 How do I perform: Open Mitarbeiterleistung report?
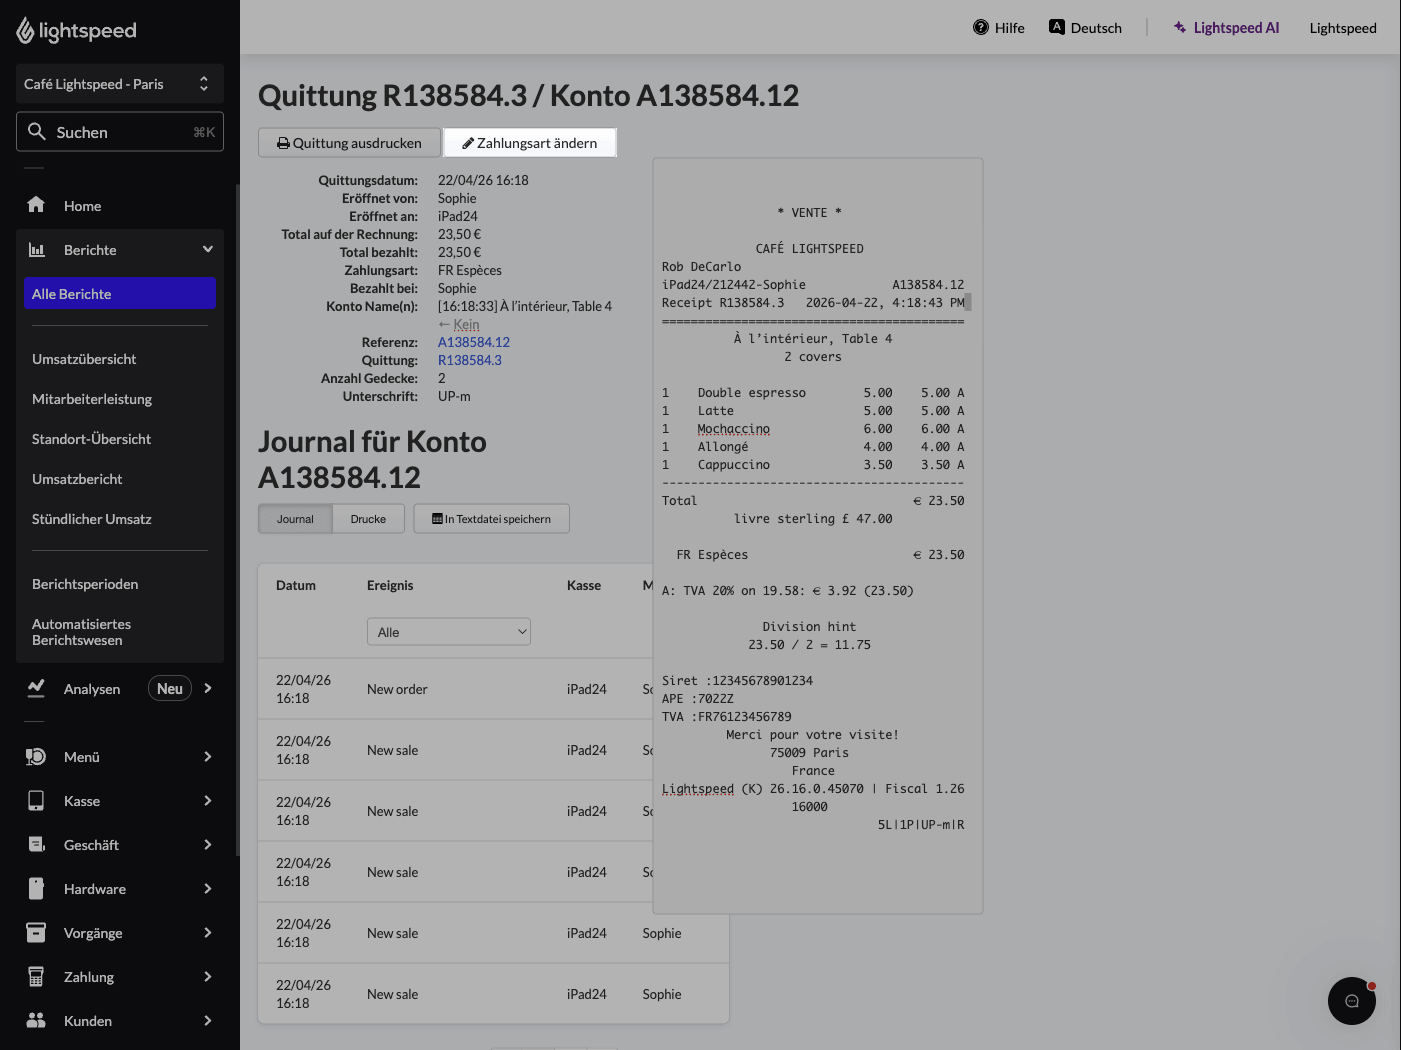click(x=92, y=399)
